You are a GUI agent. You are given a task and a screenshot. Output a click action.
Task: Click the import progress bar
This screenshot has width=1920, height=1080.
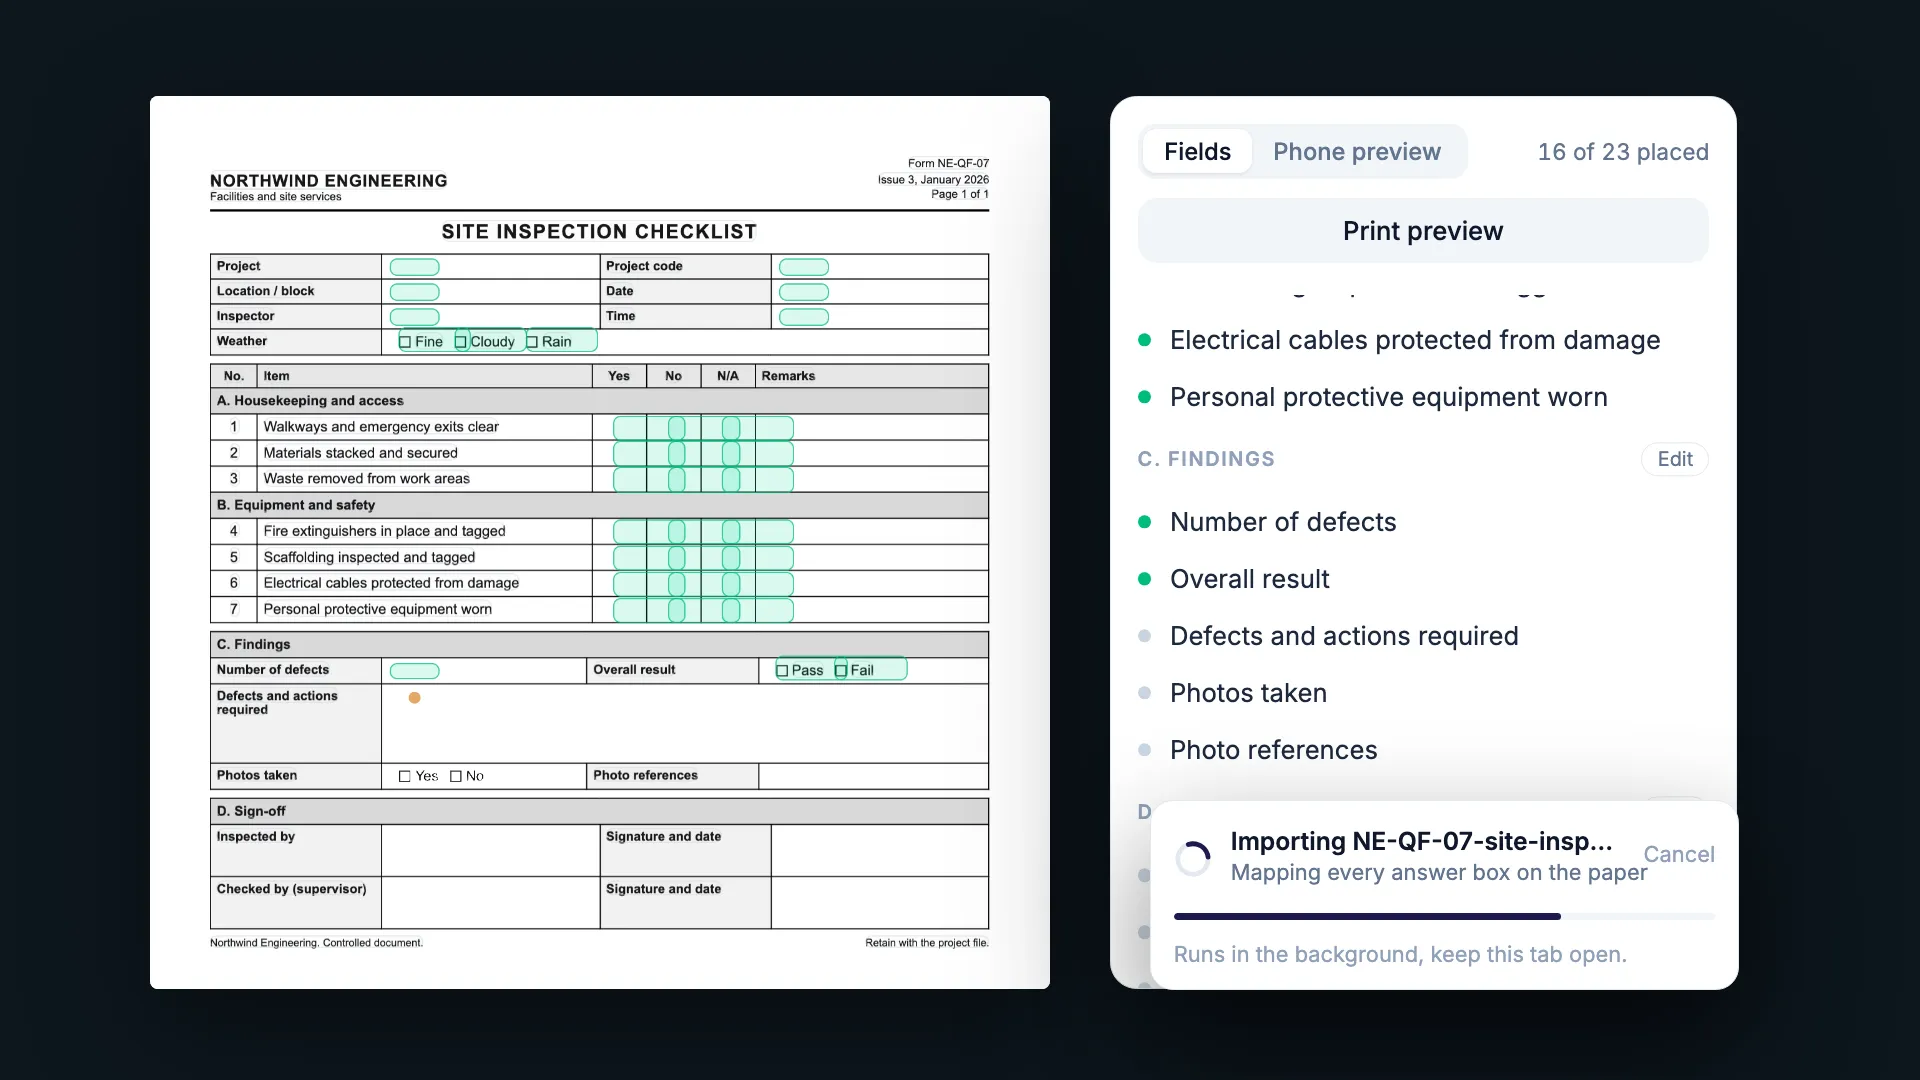[1444, 916]
